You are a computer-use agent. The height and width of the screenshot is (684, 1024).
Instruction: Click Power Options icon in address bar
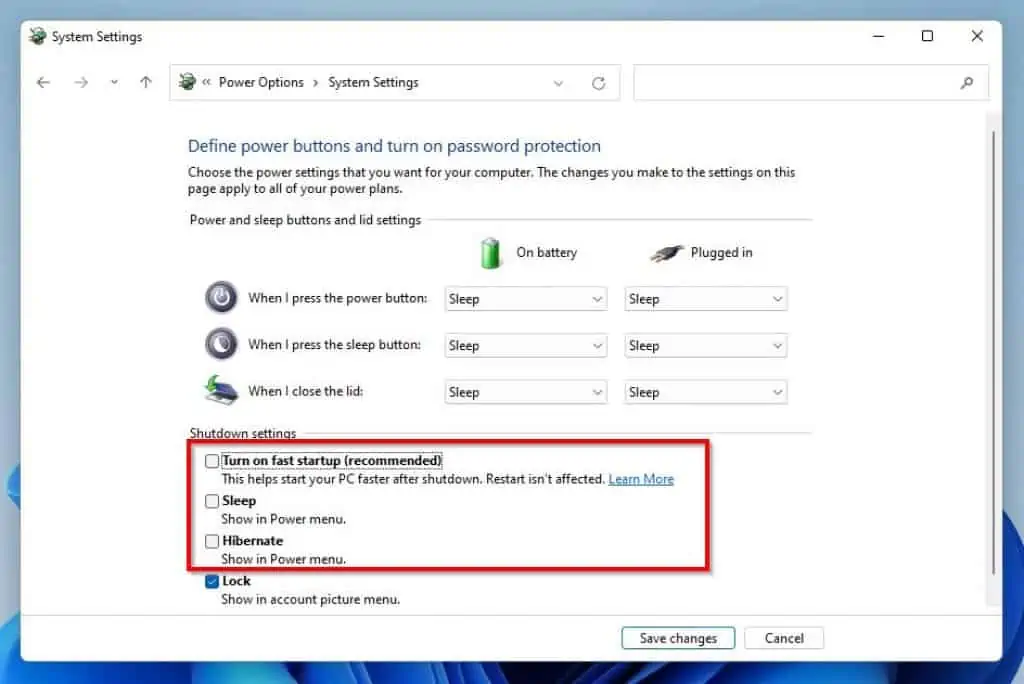187,82
